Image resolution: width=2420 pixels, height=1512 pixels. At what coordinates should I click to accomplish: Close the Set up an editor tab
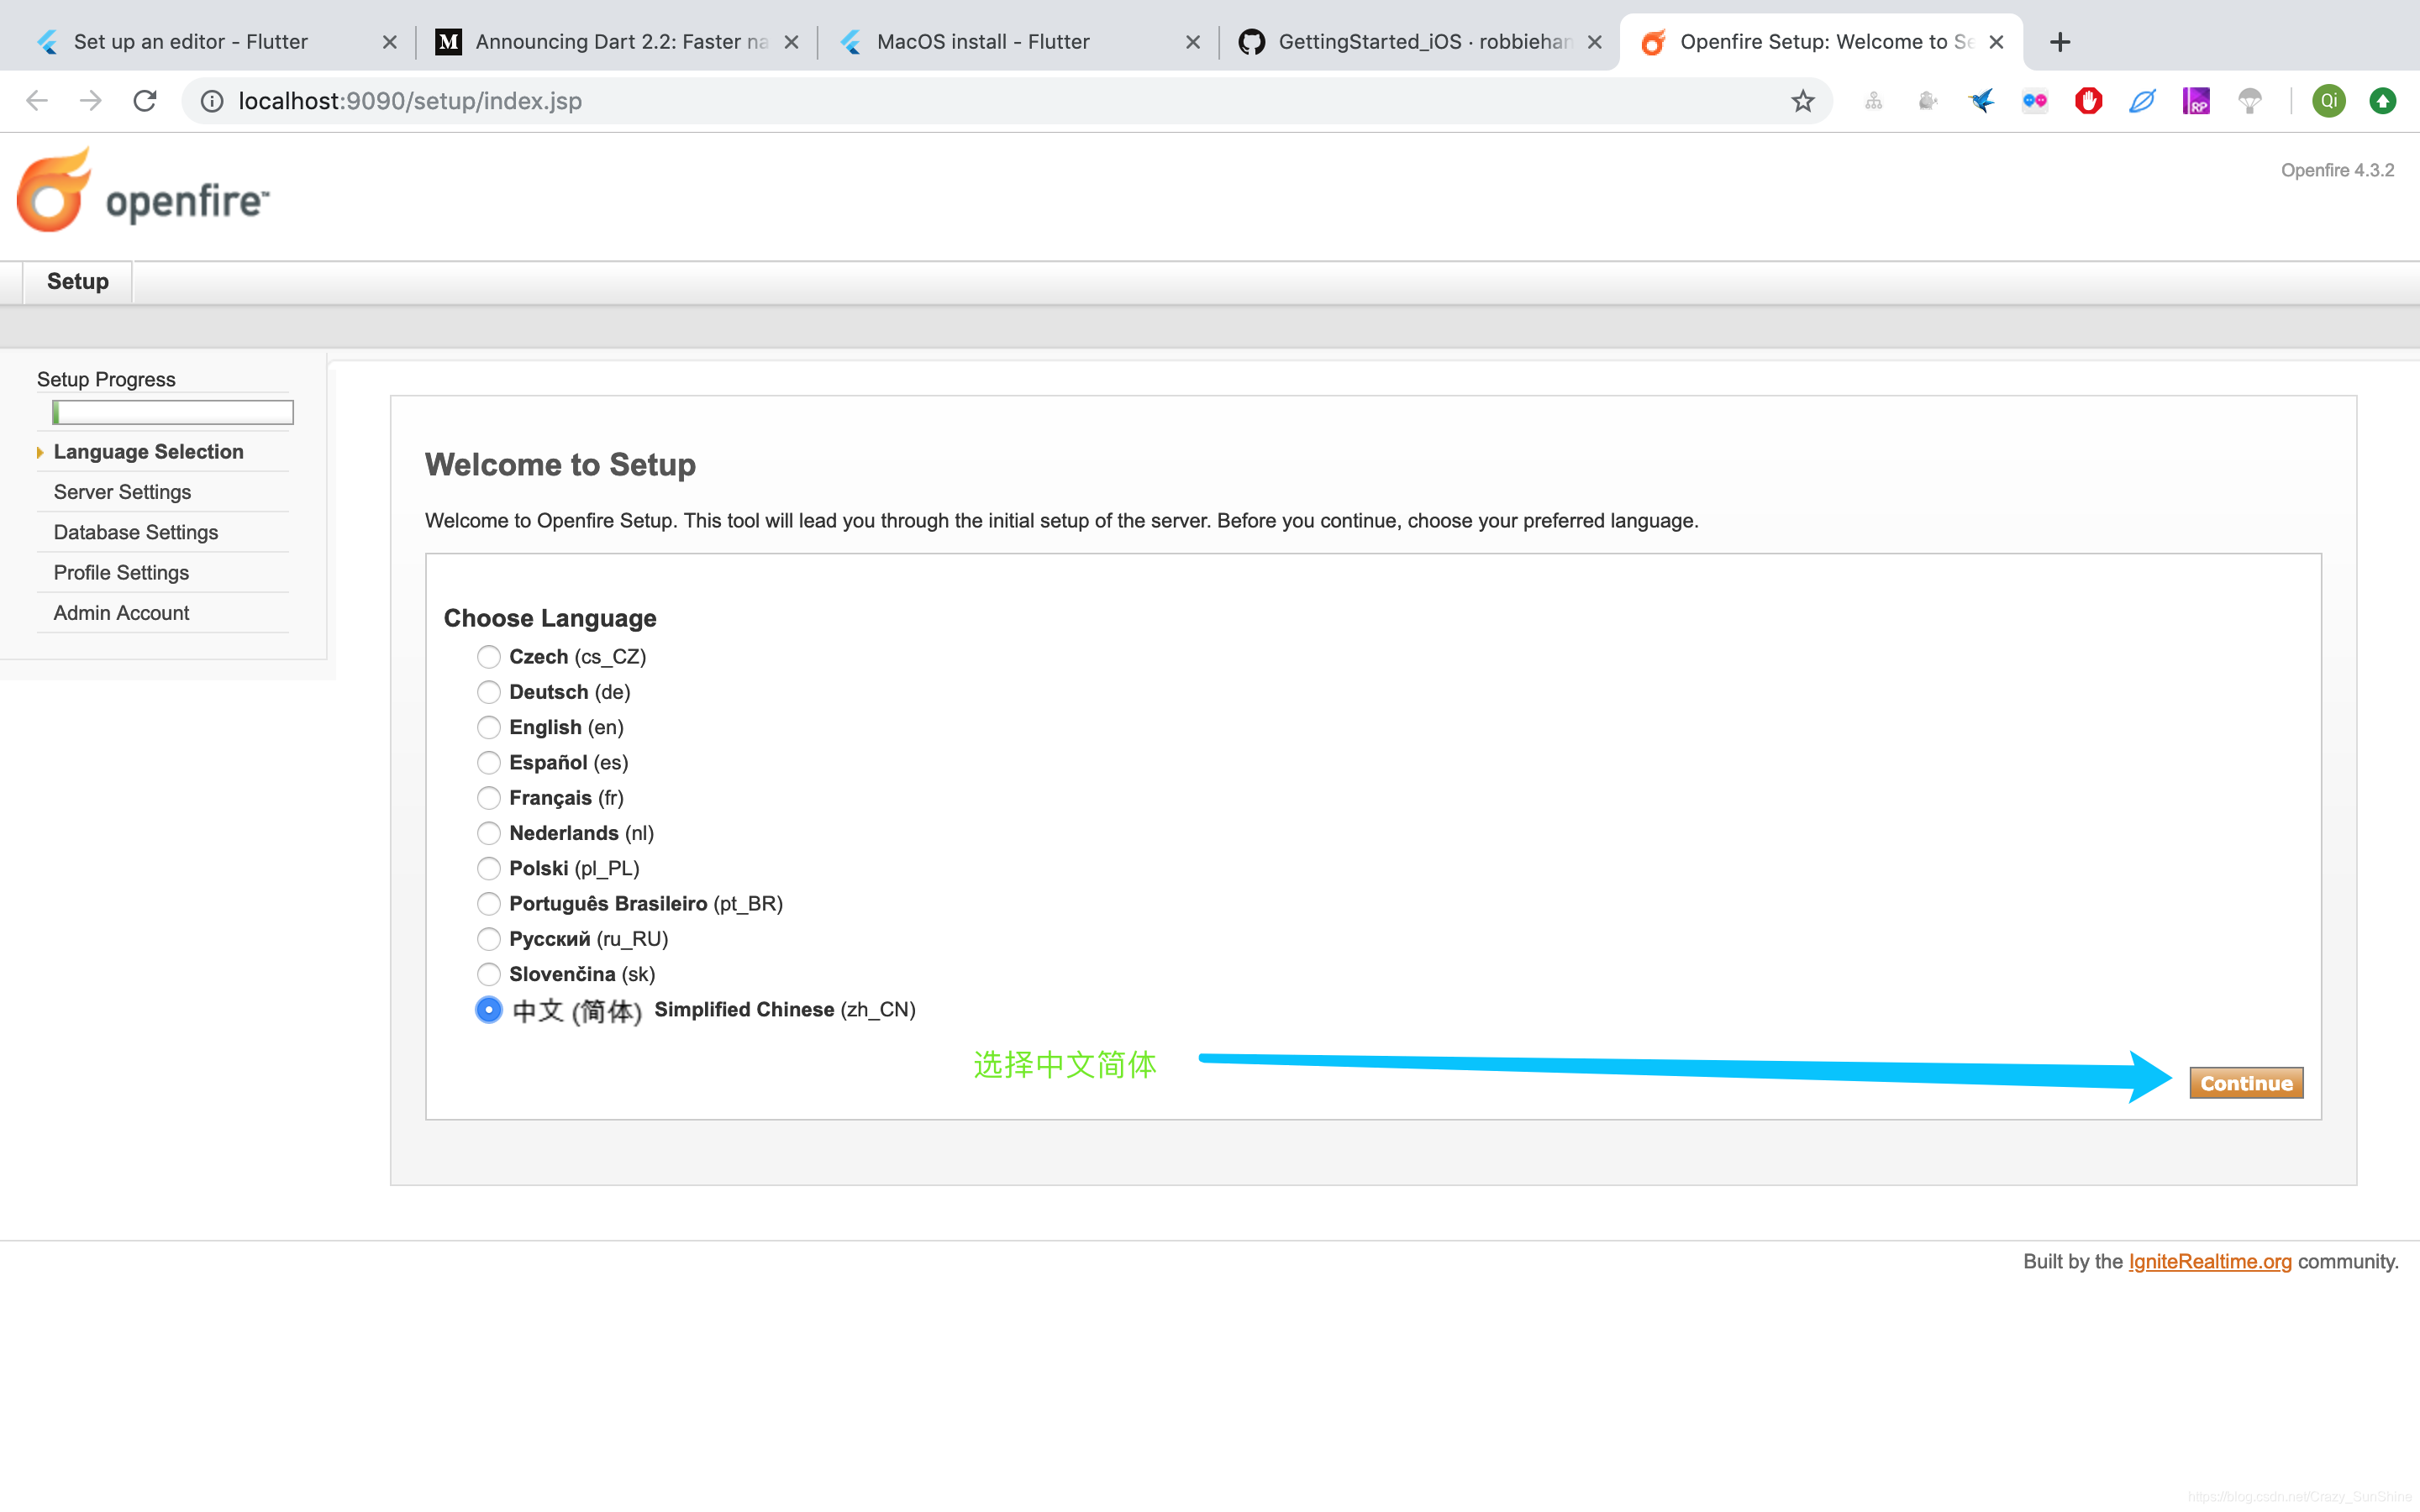pos(390,42)
